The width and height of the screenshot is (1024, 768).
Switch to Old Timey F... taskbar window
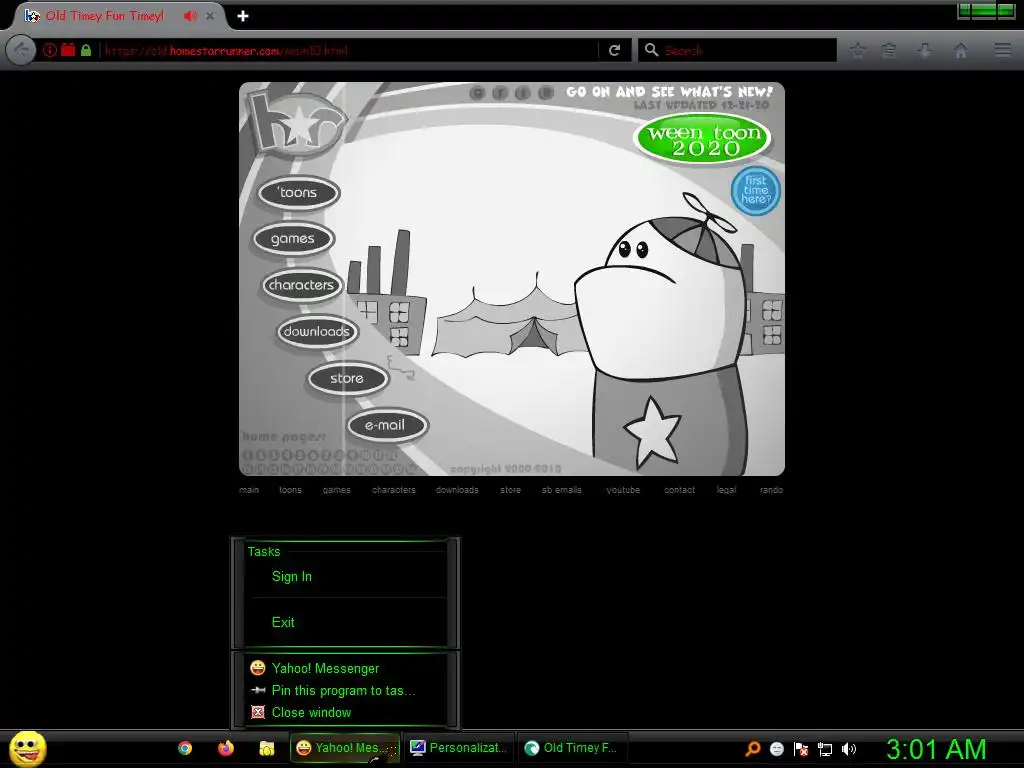click(x=573, y=748)
